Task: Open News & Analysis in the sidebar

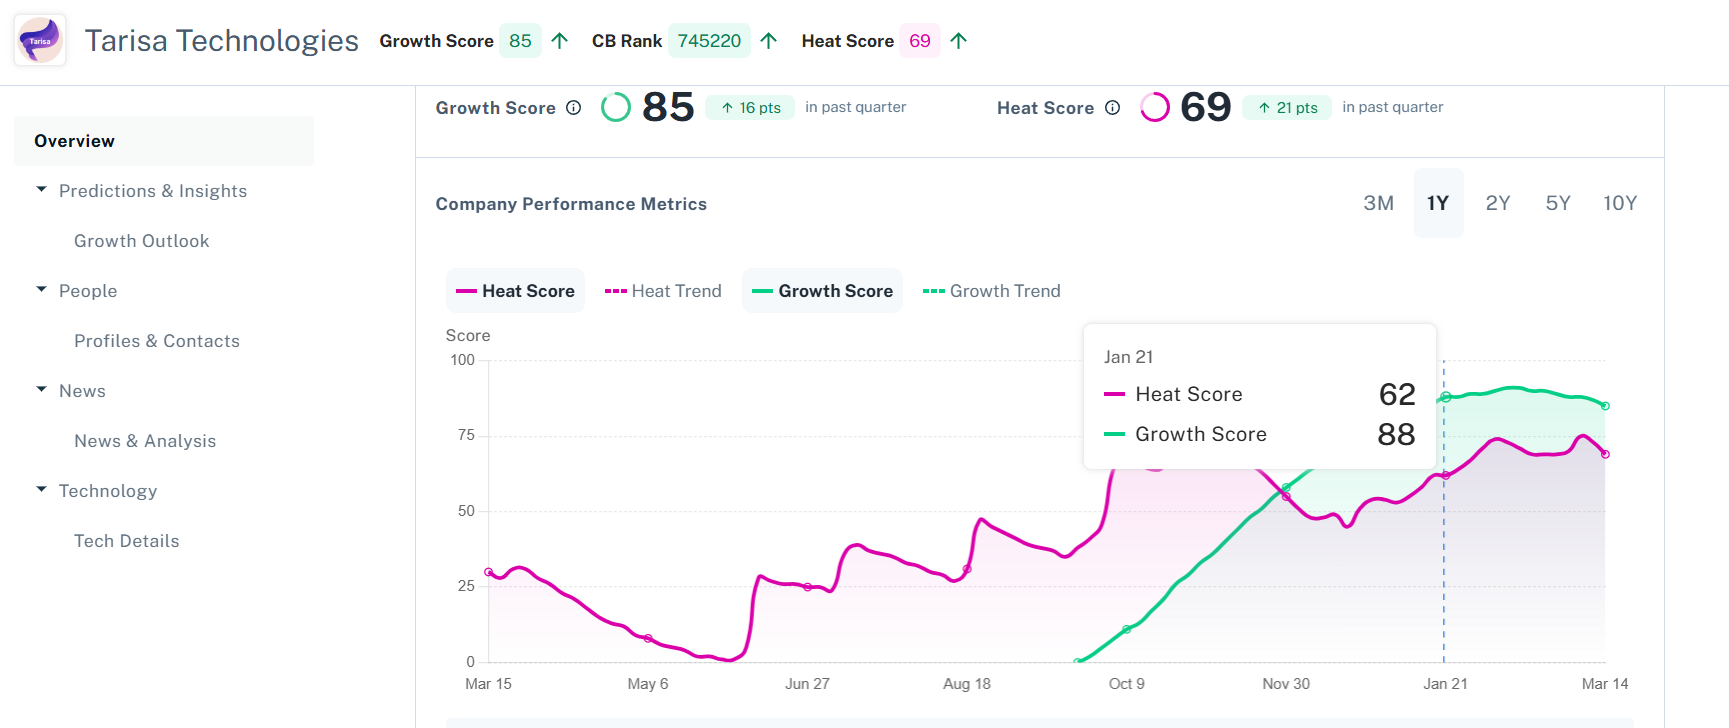Action: [x=145, y=441]
